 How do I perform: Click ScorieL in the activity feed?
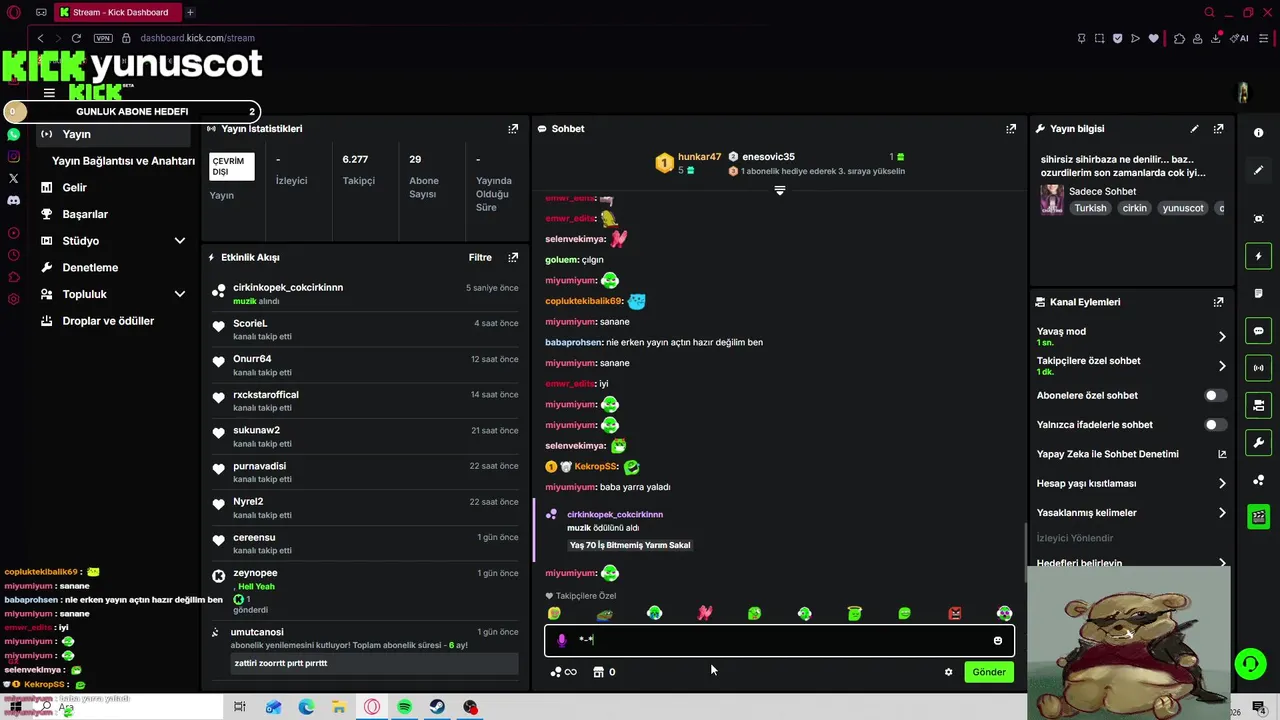click(x=250, y=324)
